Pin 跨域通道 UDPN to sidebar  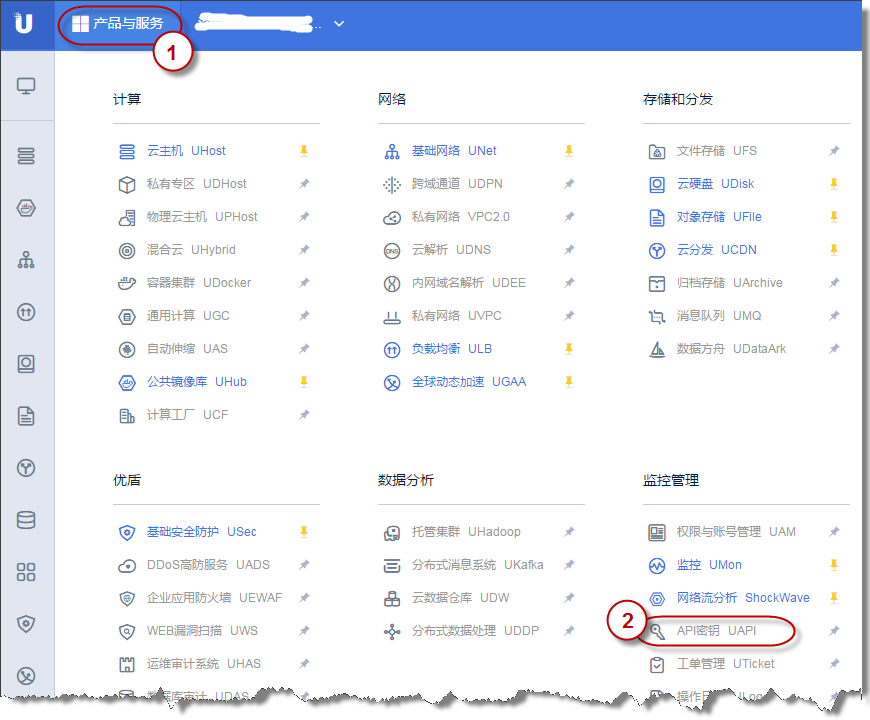point(569,184)
